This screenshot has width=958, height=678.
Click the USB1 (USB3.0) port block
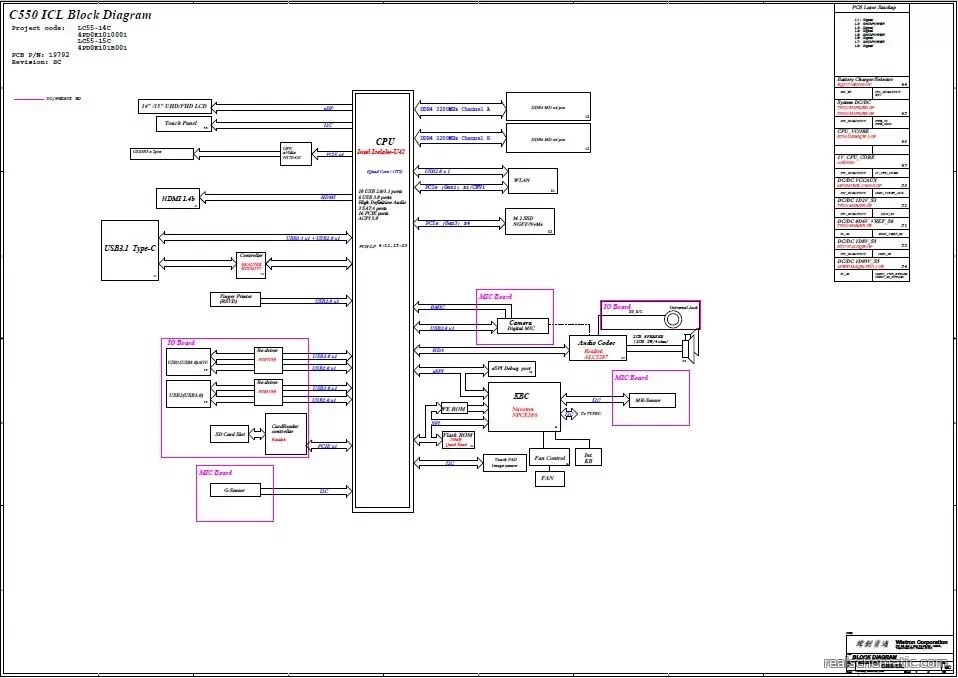[x=188, y=362]
